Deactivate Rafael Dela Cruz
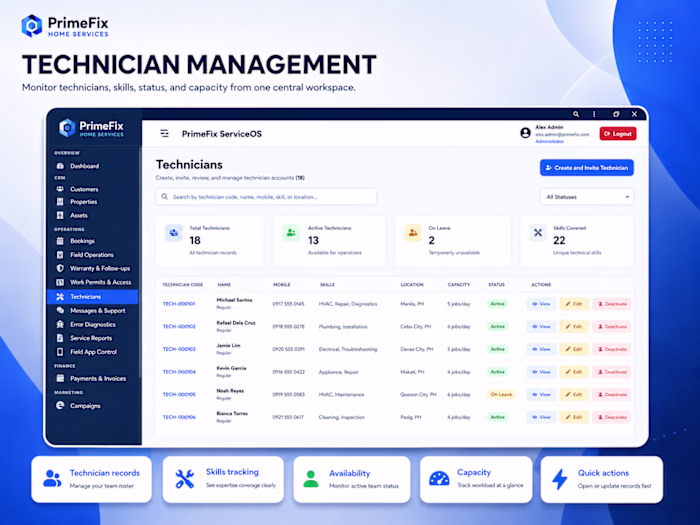This screenshot has height=525, width=700. click(x=612, y=326)
